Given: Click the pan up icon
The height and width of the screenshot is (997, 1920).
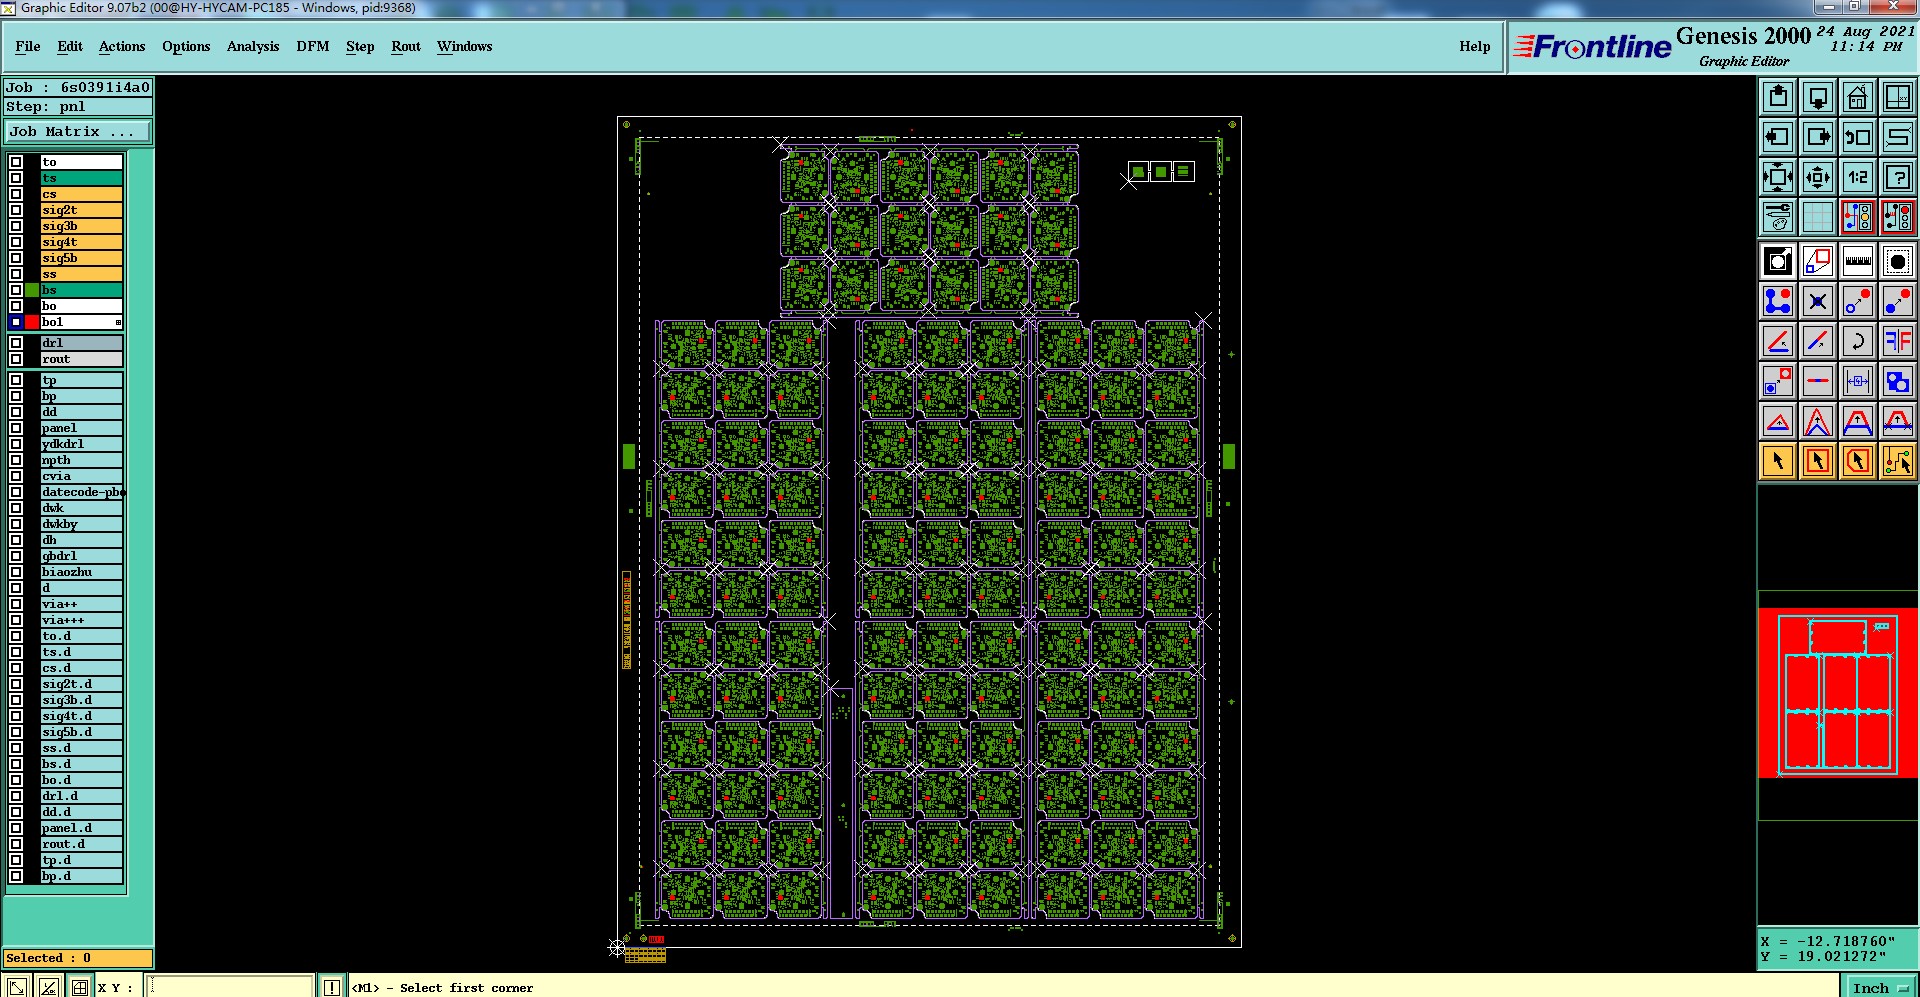Looking at the screenshot, I should [x=1778, y=97].
